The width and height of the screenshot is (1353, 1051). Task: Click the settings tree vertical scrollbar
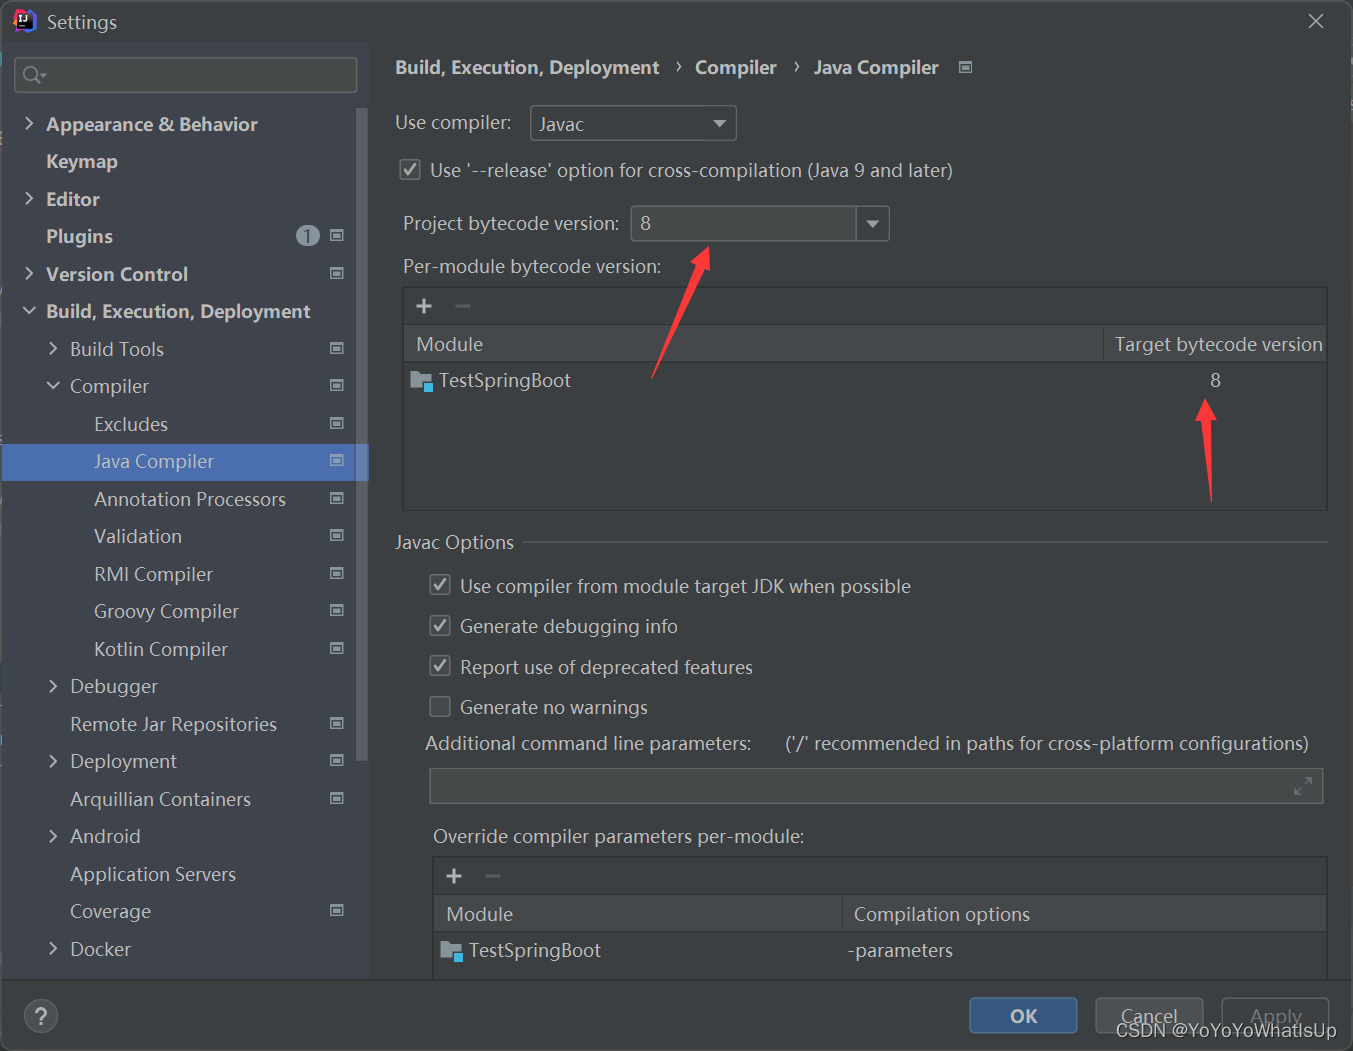tap(362, 435)
